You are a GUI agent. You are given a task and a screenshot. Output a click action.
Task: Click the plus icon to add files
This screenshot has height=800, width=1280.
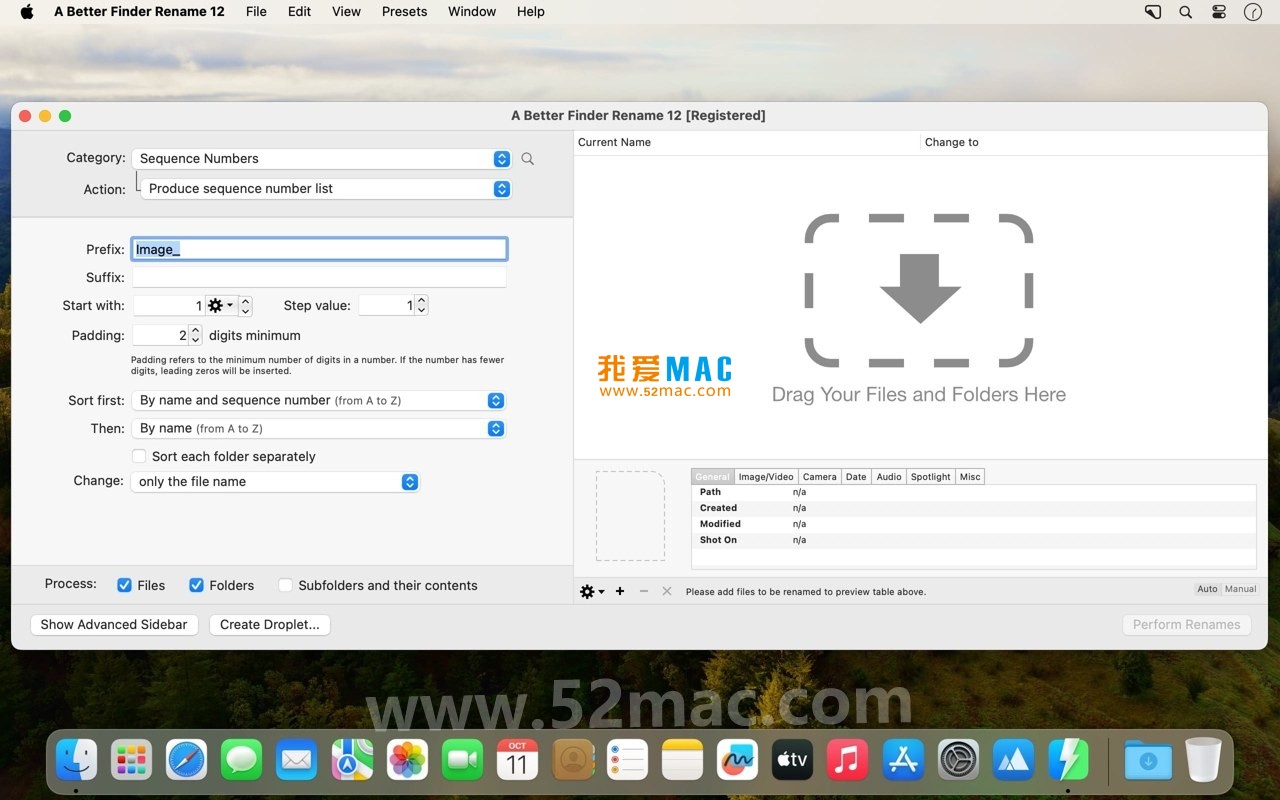pos(620,592)
